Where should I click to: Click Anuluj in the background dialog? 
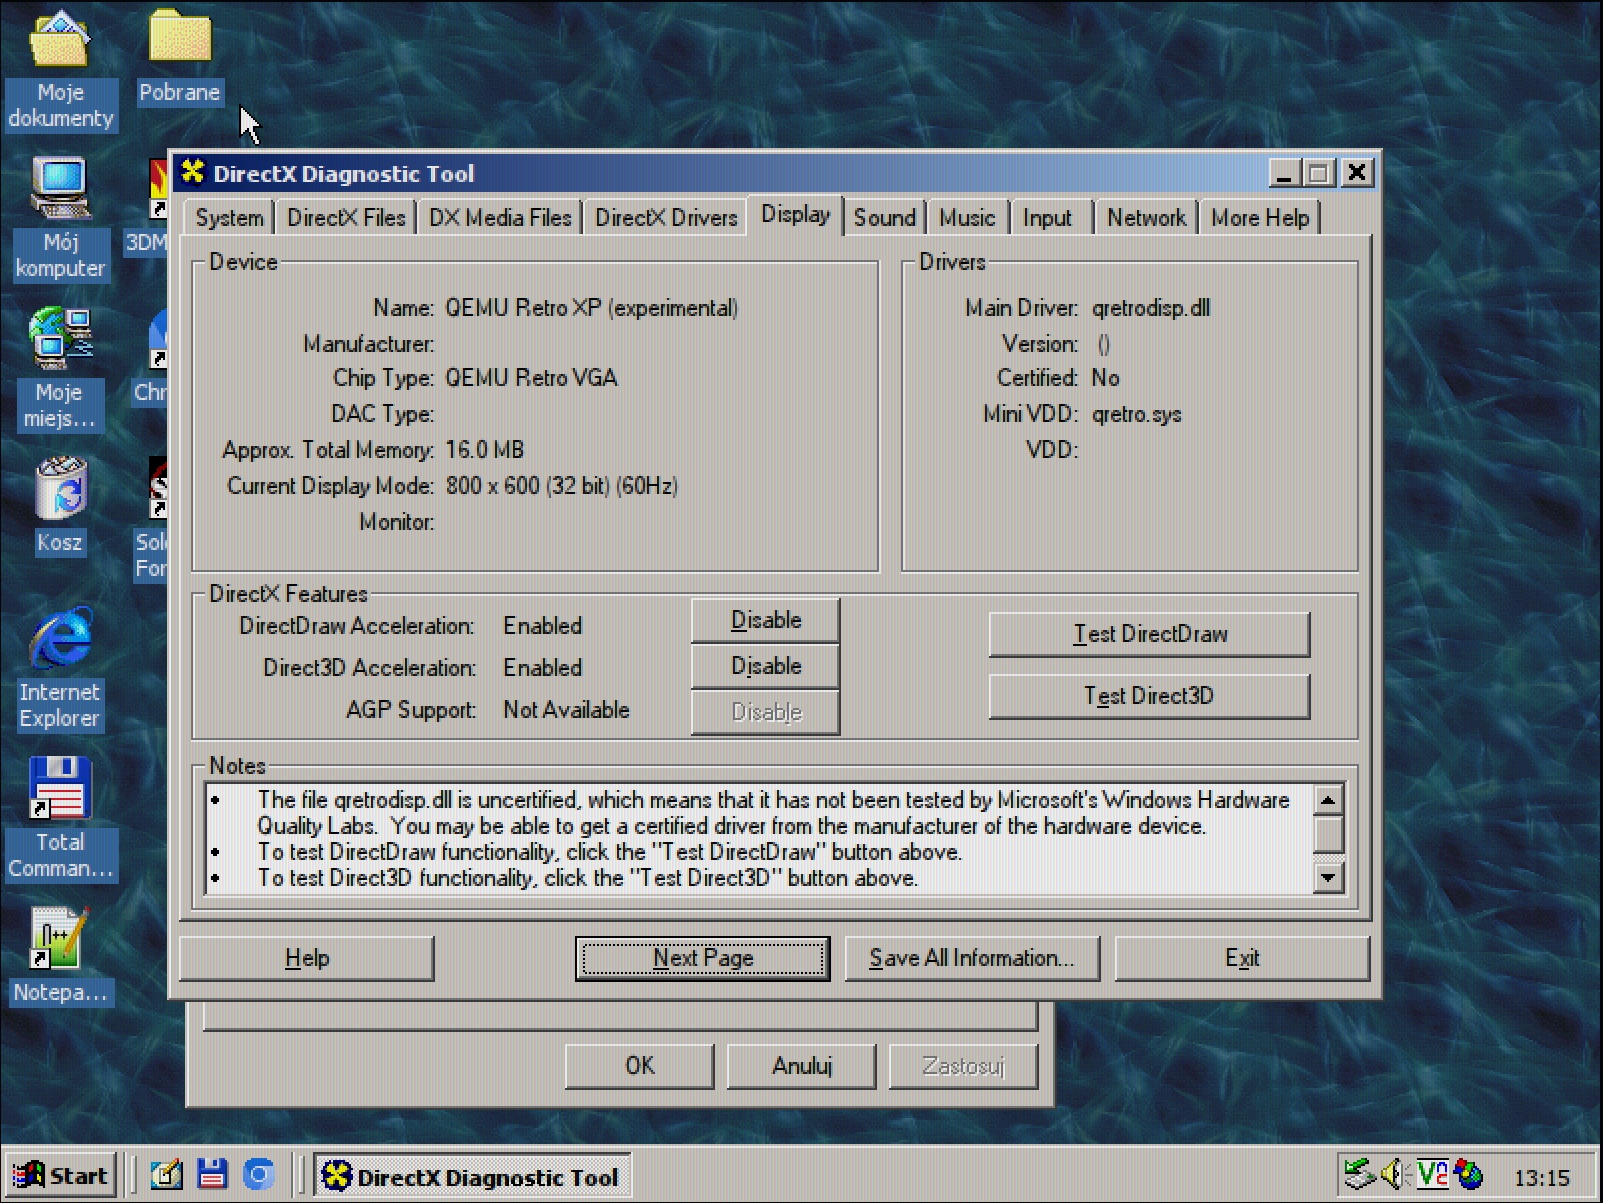coord(802,1066)
